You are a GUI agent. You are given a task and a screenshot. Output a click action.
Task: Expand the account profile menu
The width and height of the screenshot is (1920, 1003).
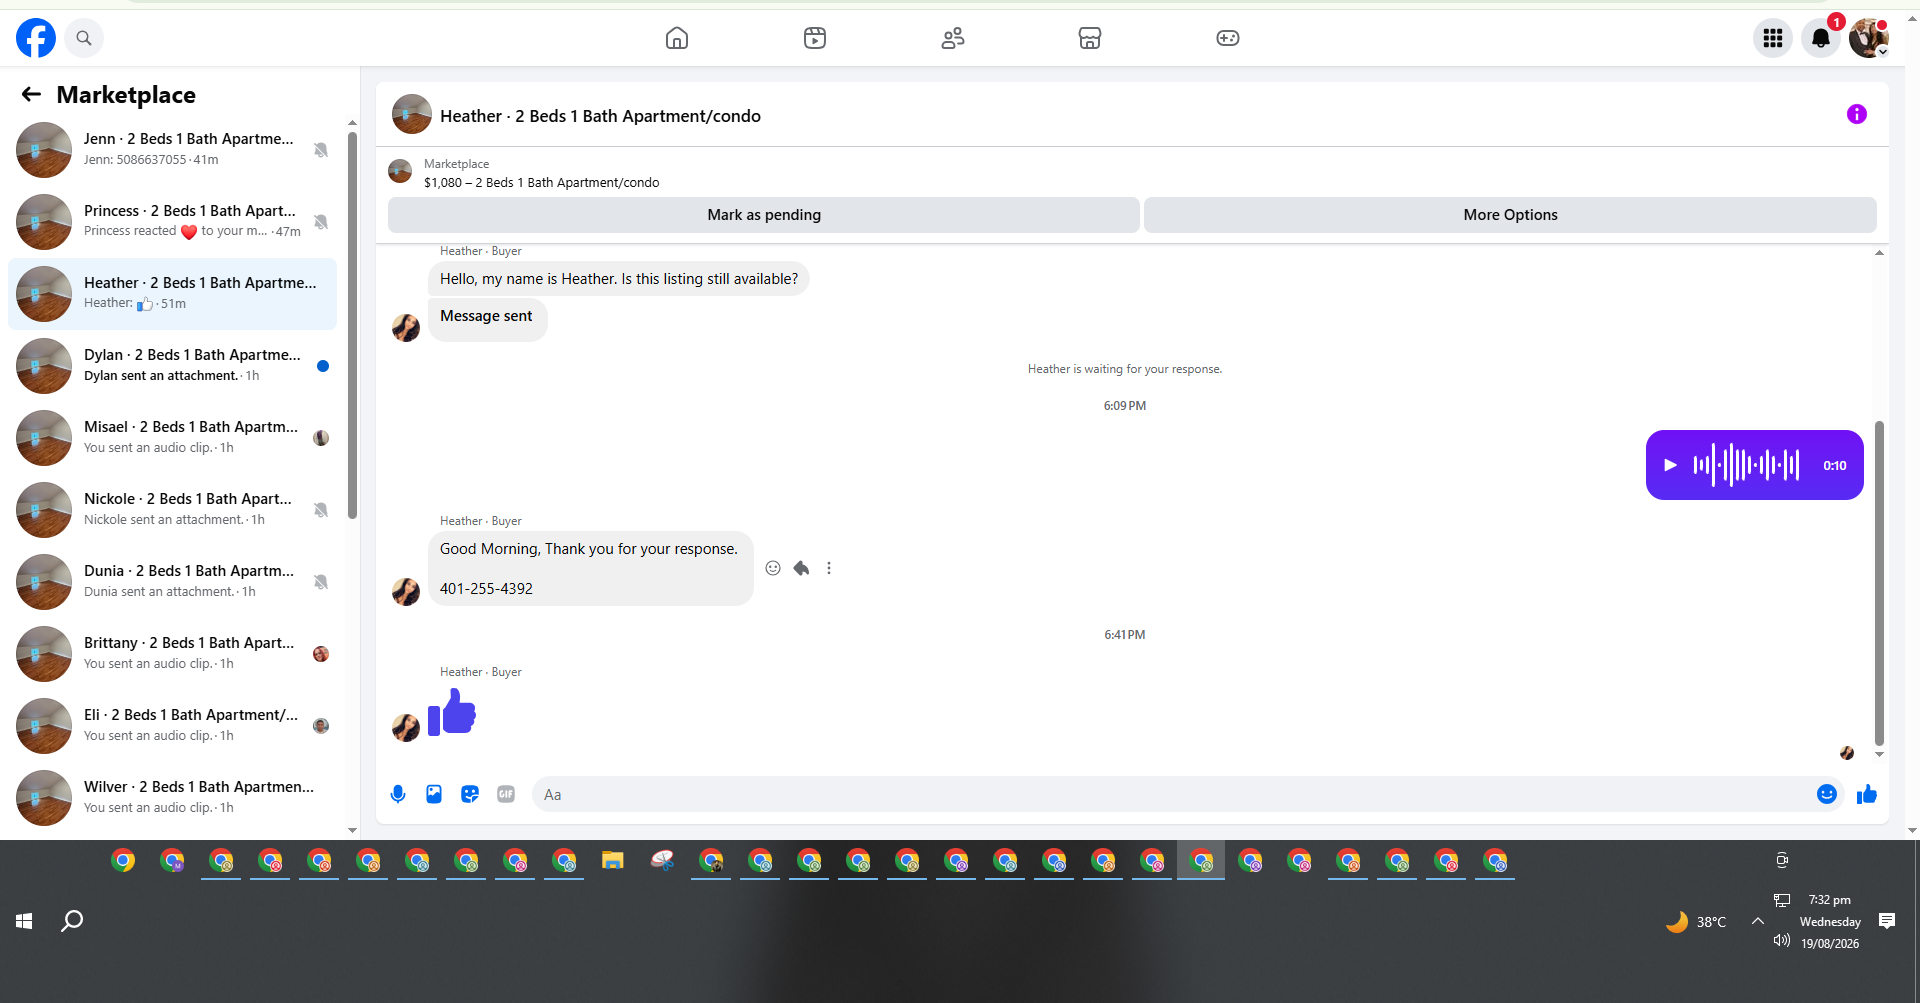coord(1869,38)
